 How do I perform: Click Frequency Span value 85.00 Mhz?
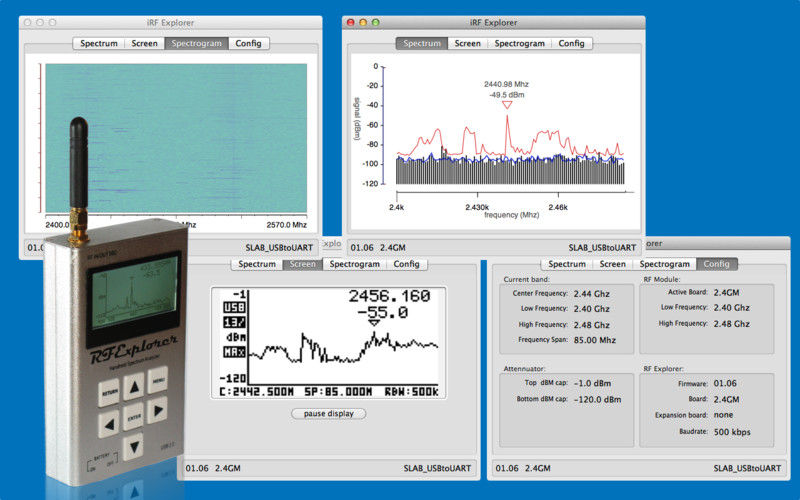click(x=594, y=340)
